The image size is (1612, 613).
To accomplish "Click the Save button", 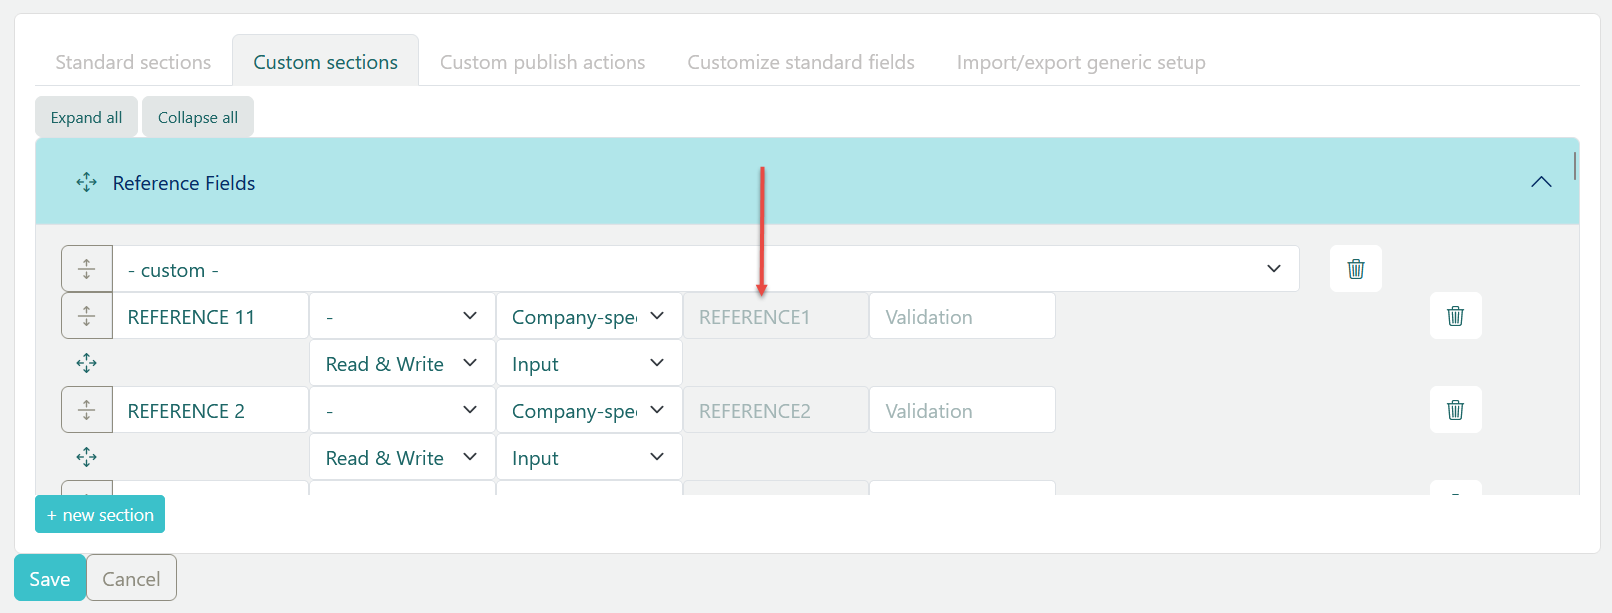I will tap(49, 578).
